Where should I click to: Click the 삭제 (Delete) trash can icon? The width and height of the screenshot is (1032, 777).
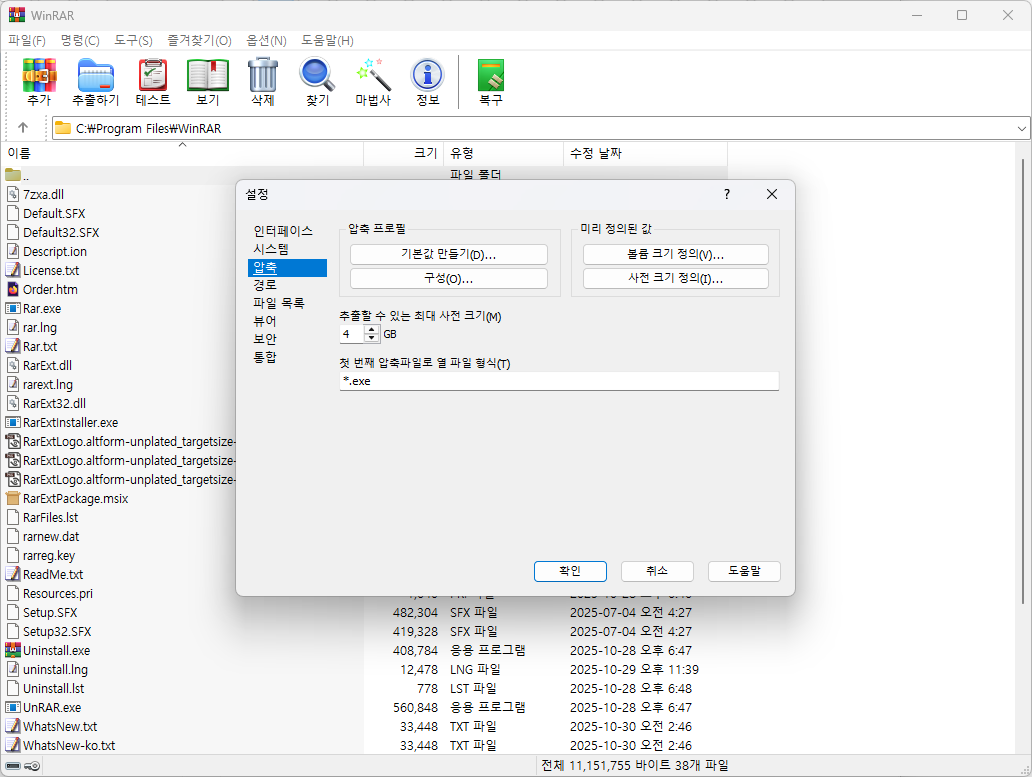point(263,75)
